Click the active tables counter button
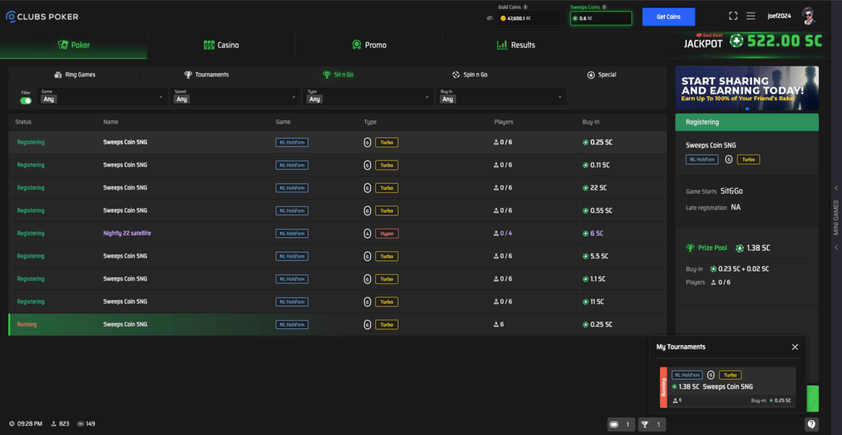This screenshot has width=842, height=435. pos(621,424)
